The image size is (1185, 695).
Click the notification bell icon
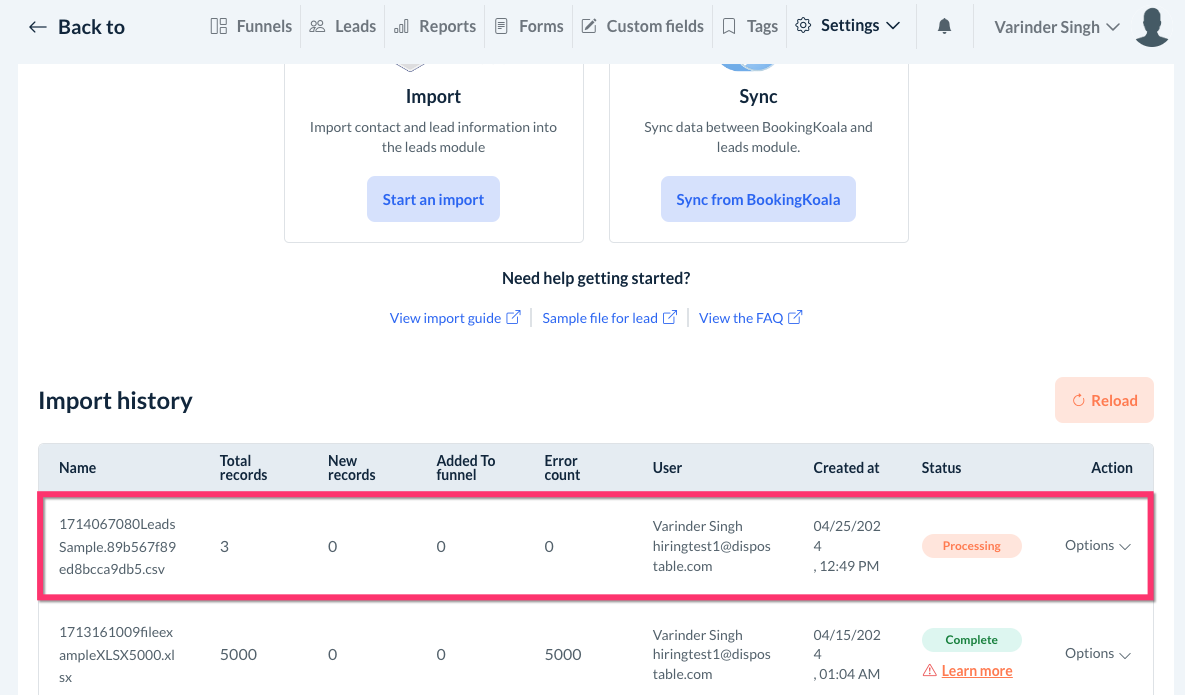pos(944,27)
